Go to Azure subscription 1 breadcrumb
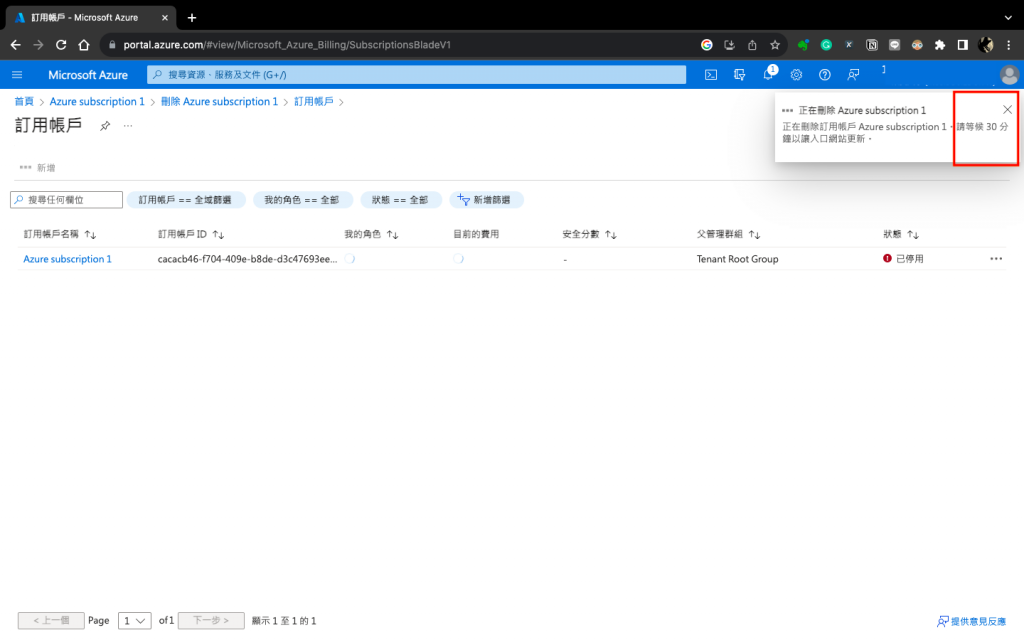 [97, 101]
